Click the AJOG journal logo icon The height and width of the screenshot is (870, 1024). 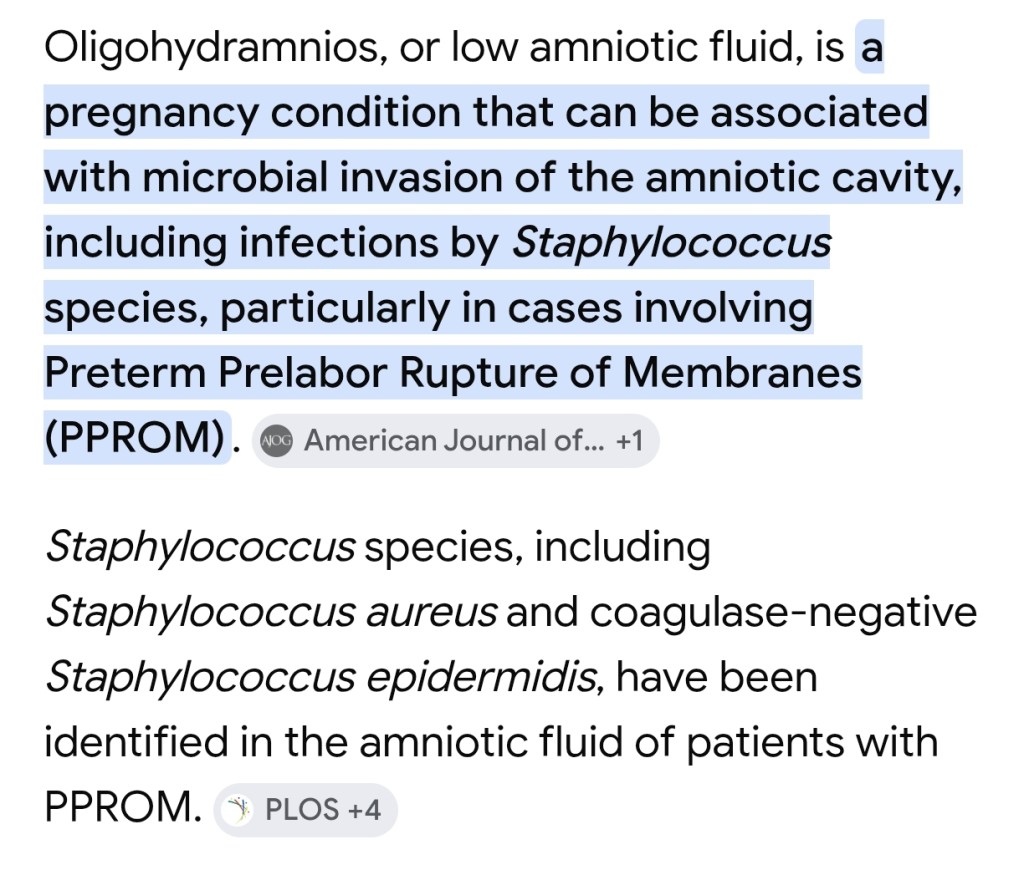(x=277, y=440)
